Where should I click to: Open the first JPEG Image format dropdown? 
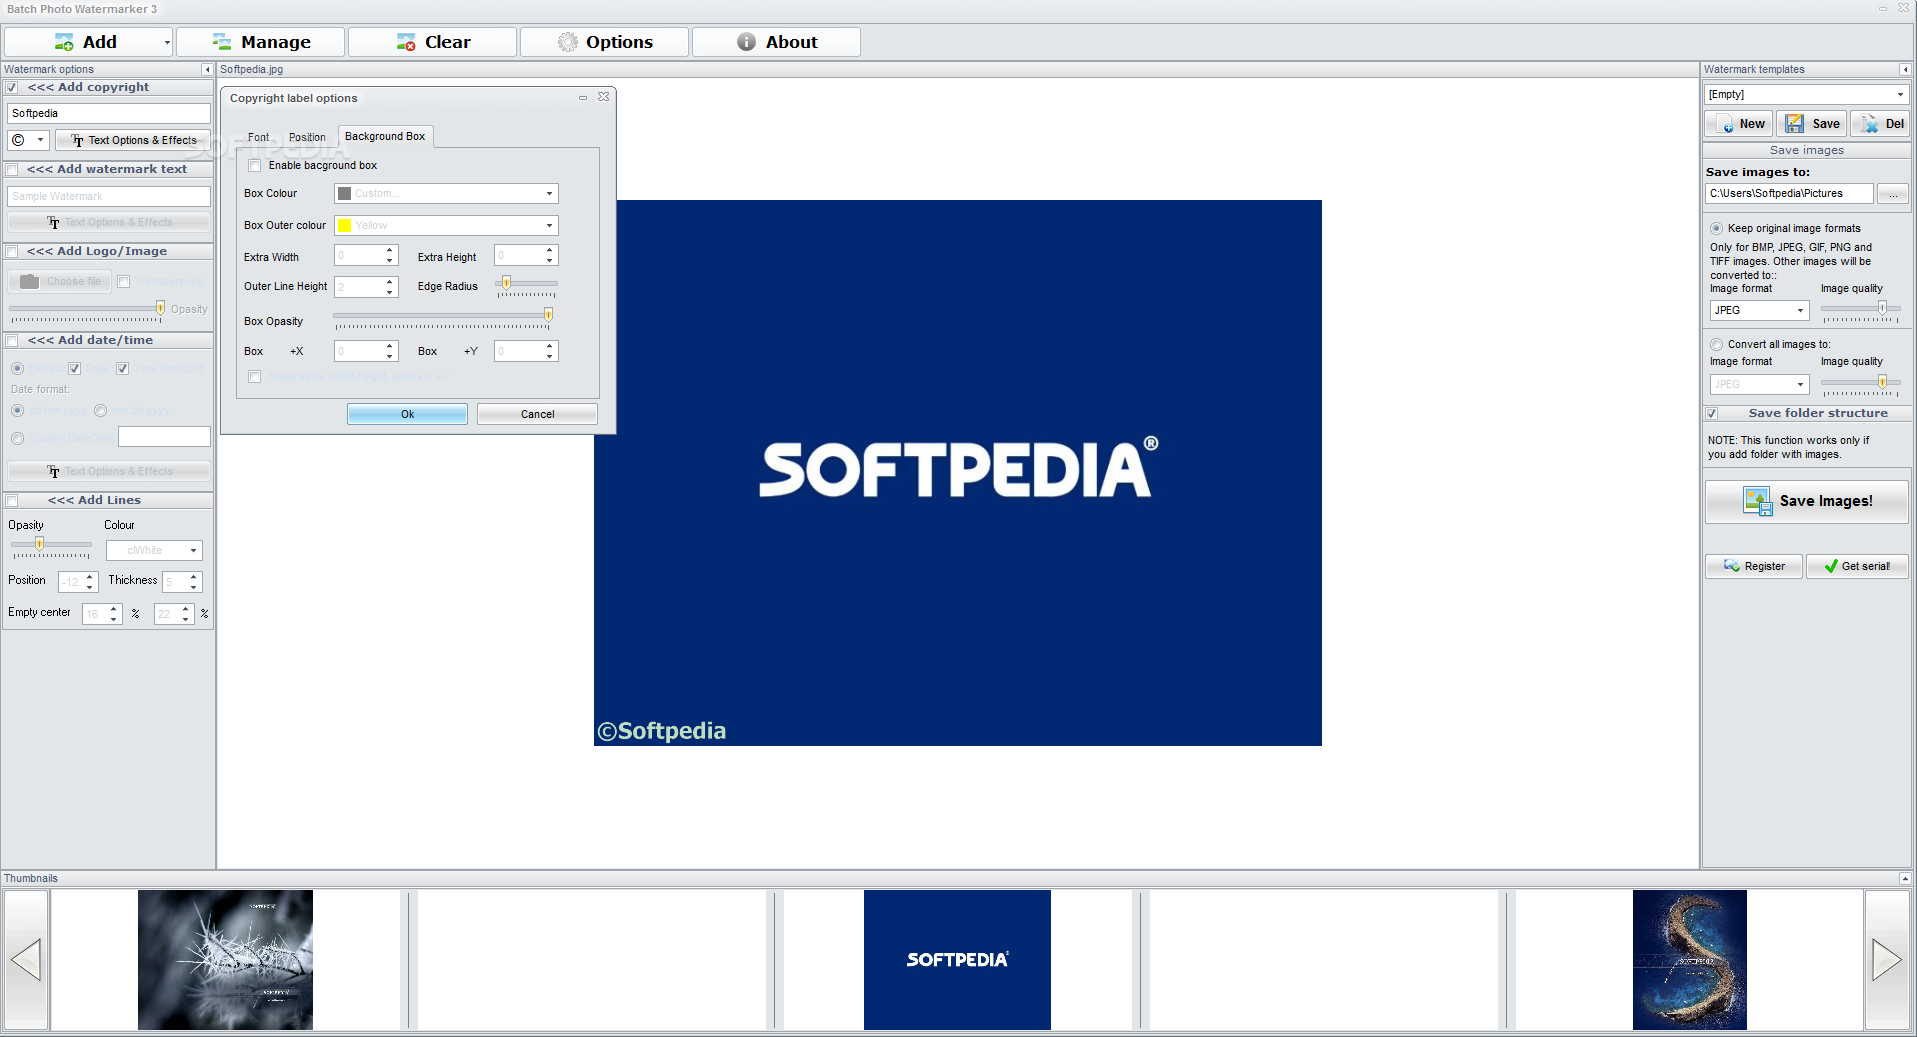click(x=1759, y=310)
